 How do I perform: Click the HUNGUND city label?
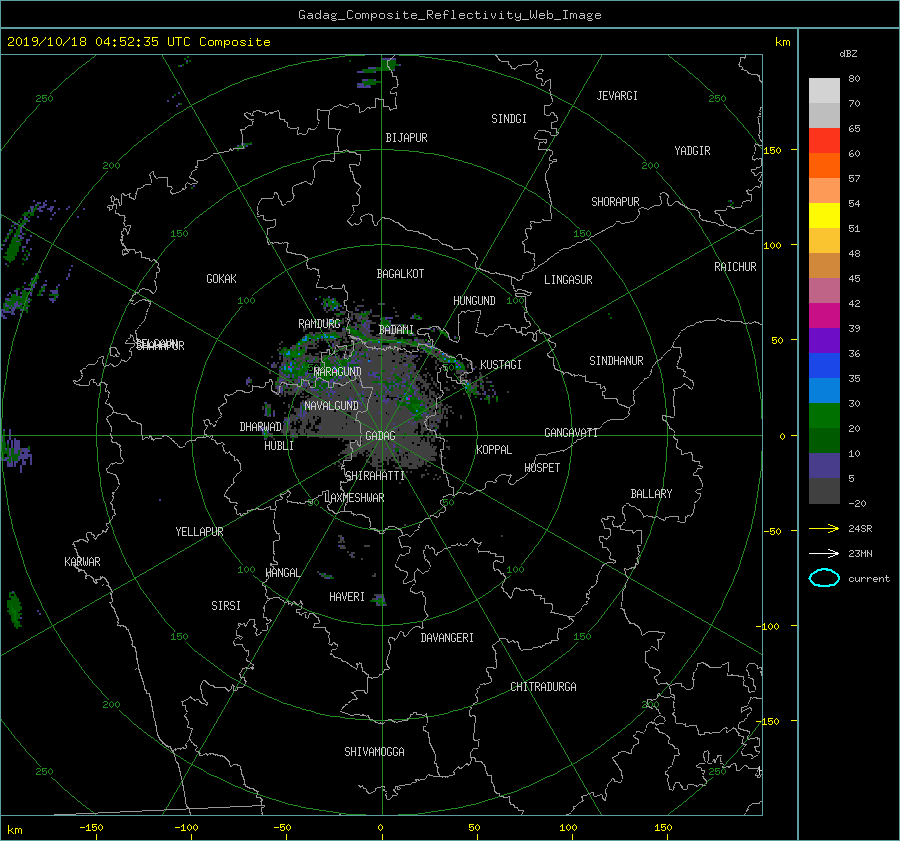click(474, 300)
